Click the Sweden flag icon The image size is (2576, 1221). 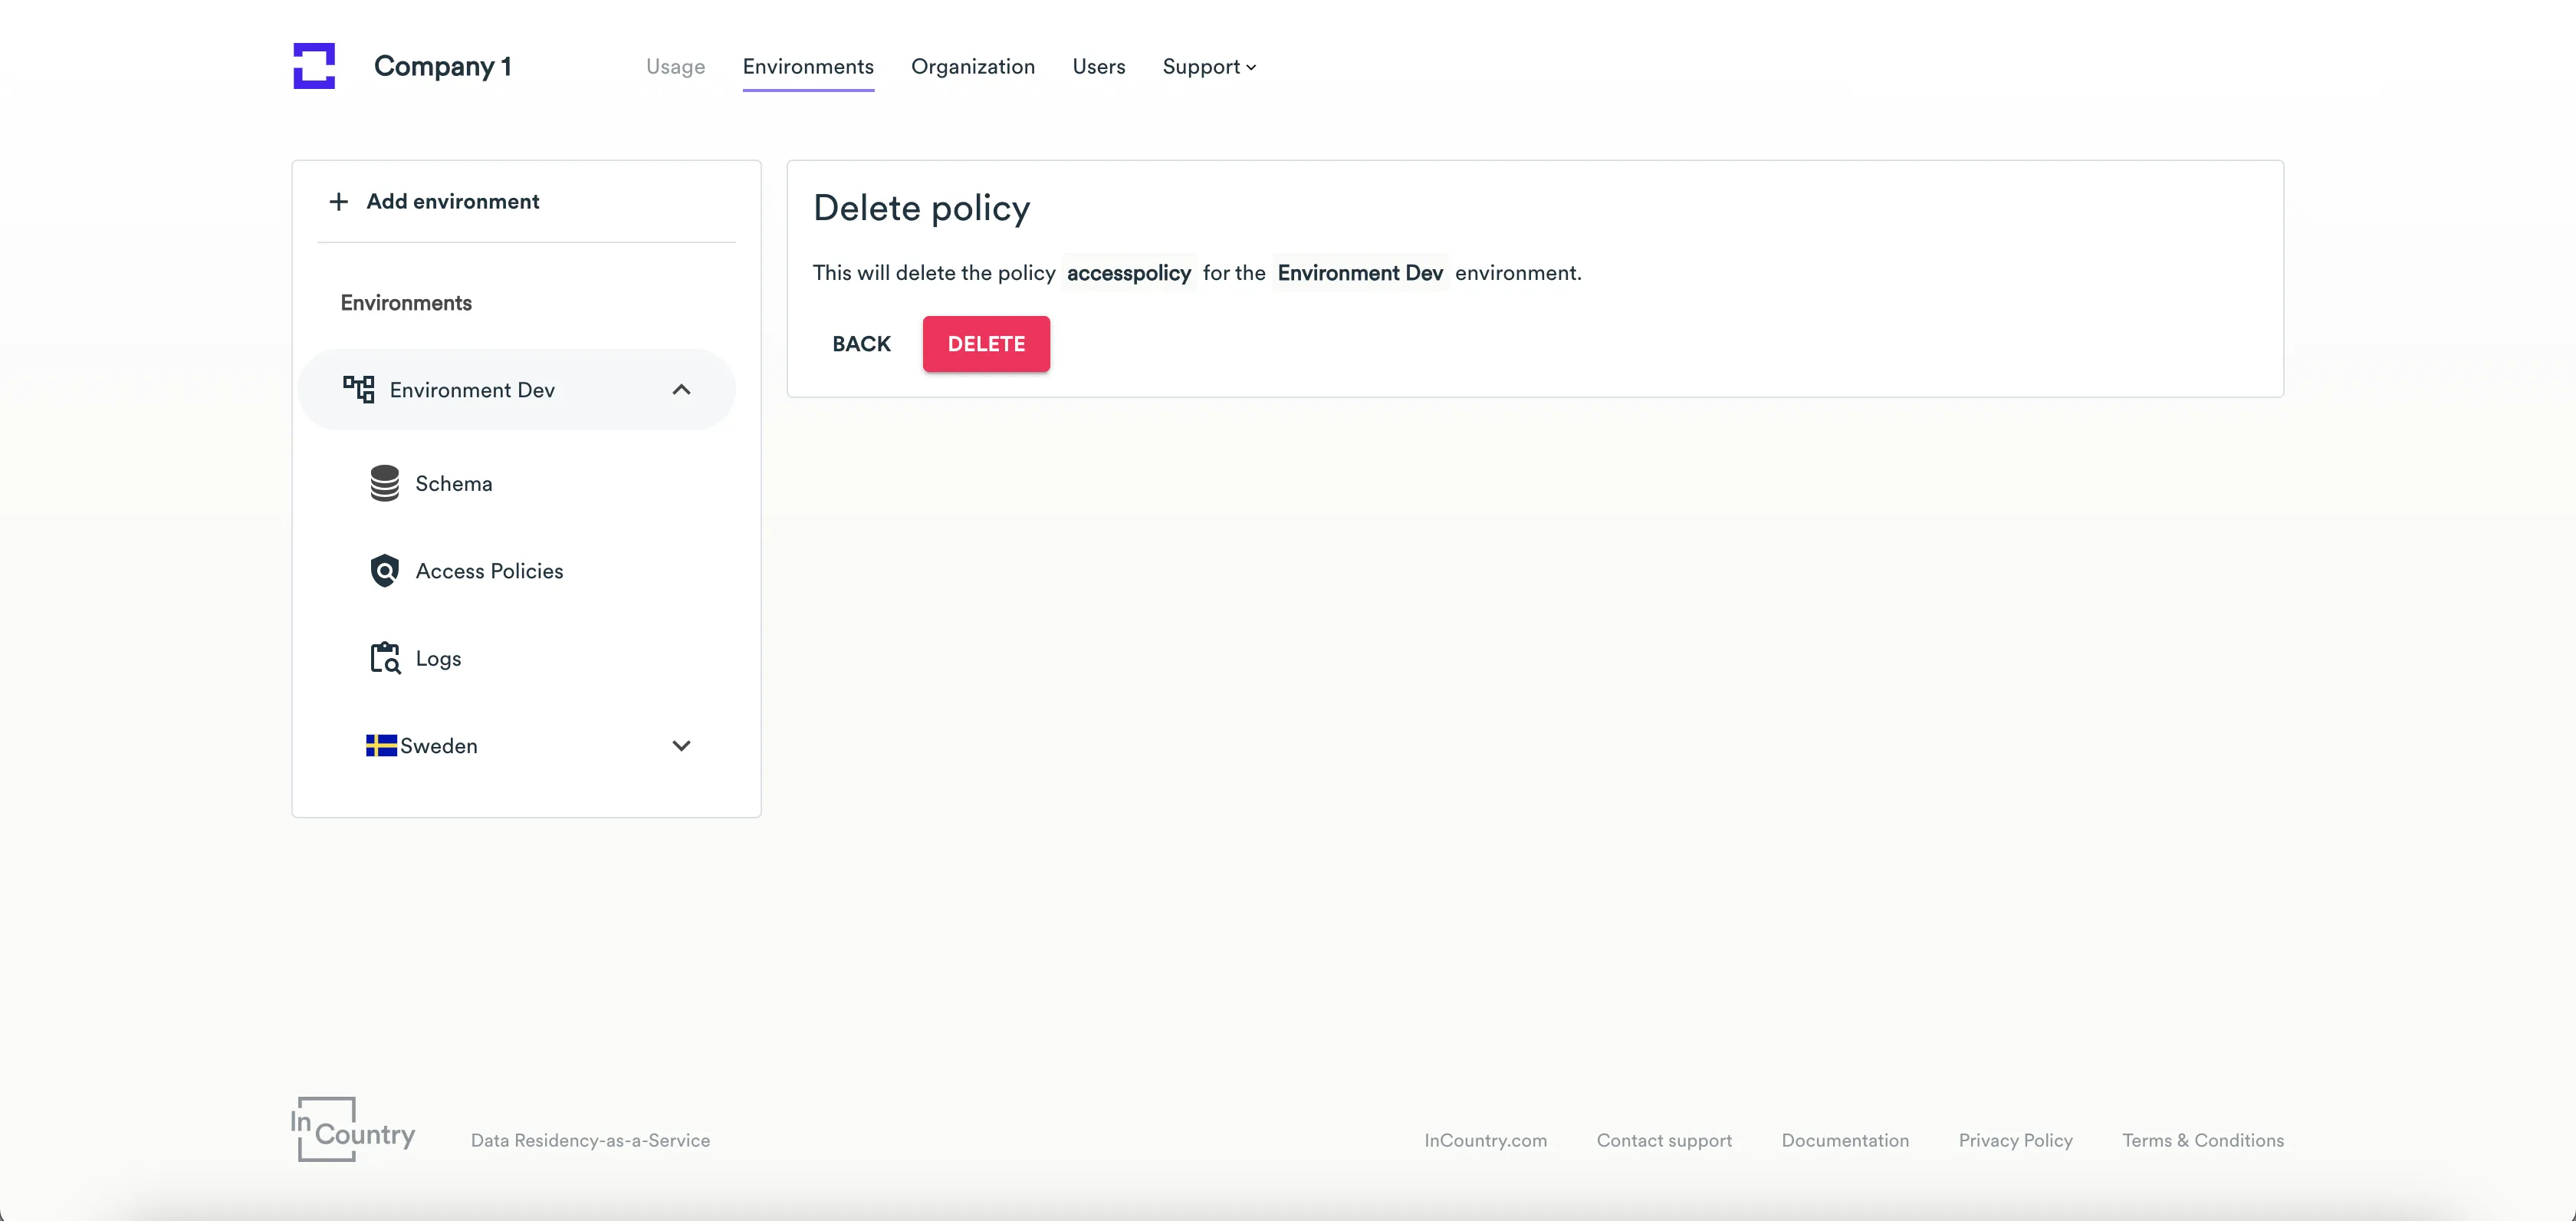click(x=380, y=745)
